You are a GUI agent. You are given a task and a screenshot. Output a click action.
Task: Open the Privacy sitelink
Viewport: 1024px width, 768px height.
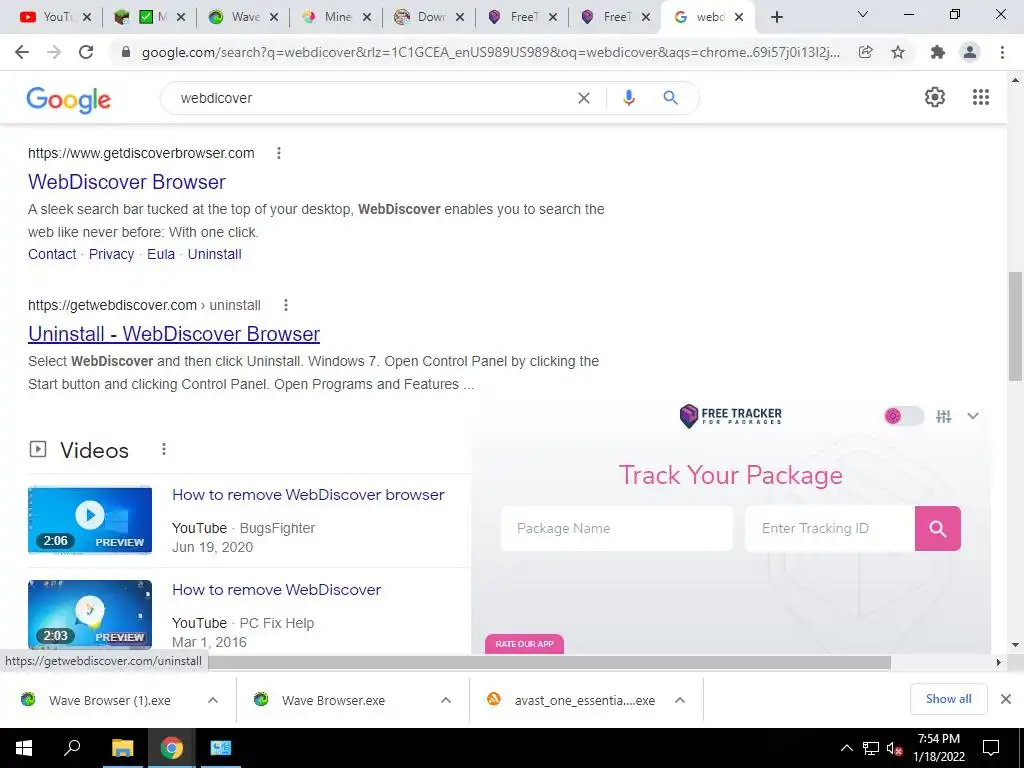pyautogui.click(x=111, y=254)
